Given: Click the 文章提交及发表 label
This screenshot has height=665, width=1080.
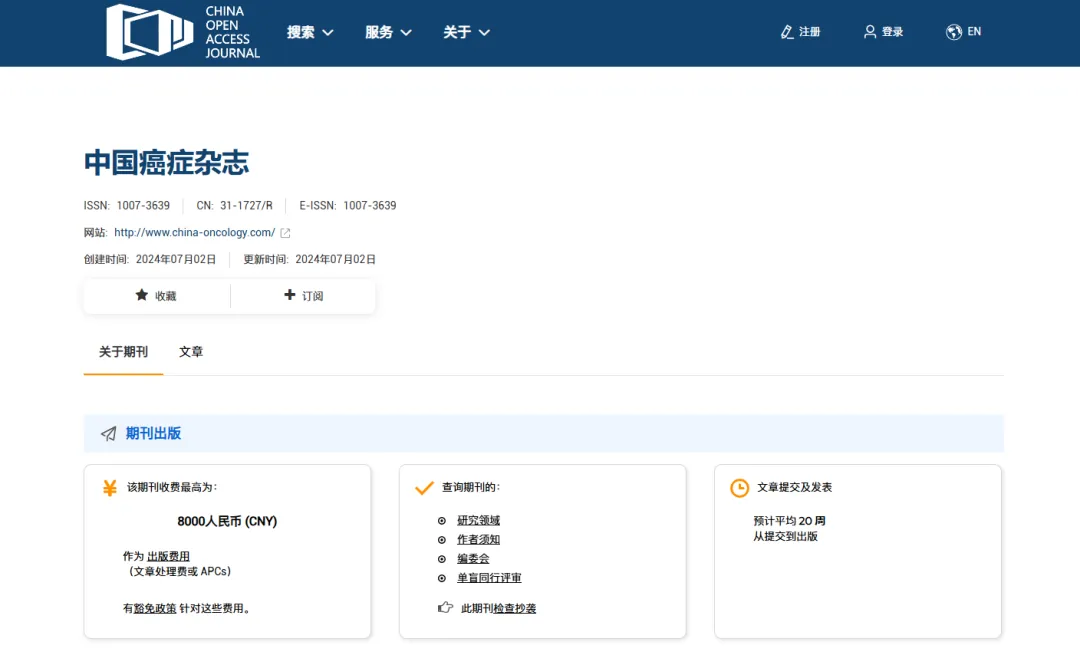Looking at the screenshot, I should tap(795, 487).
